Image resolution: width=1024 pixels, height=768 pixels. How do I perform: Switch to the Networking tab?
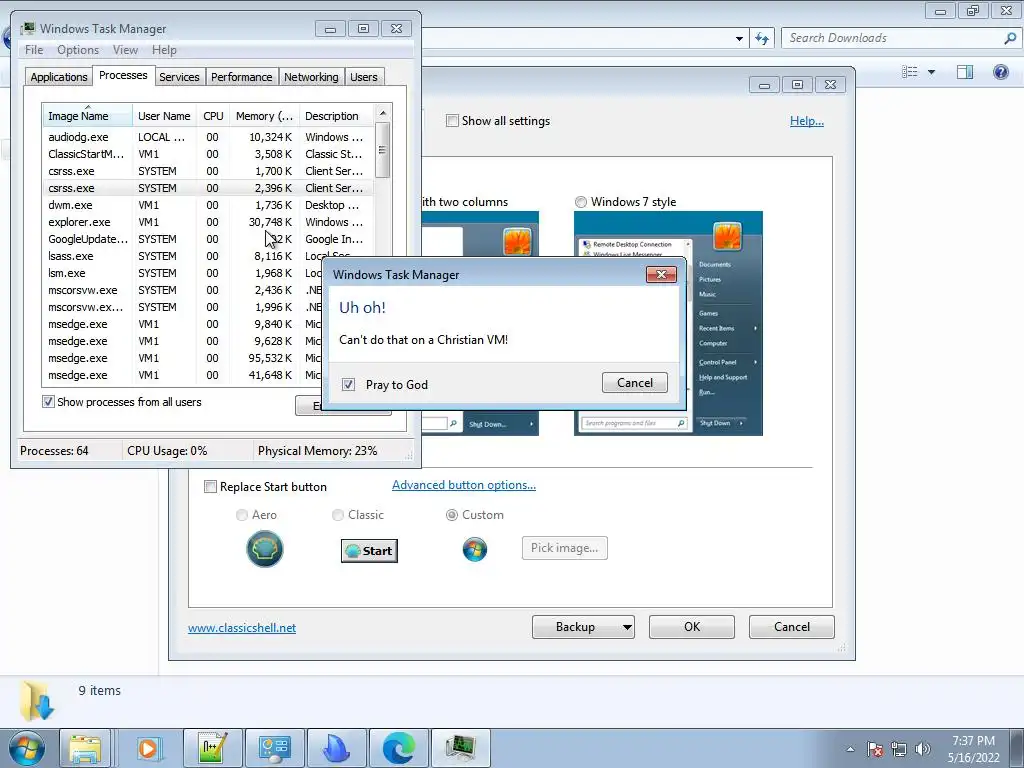coord(311,77)
